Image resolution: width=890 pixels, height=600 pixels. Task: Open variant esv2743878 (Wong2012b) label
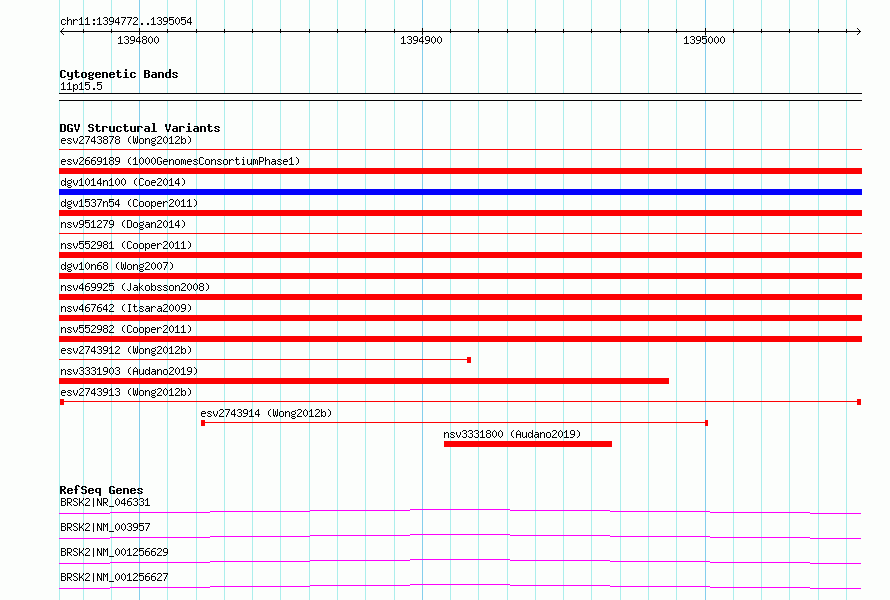tap(126, 140)
